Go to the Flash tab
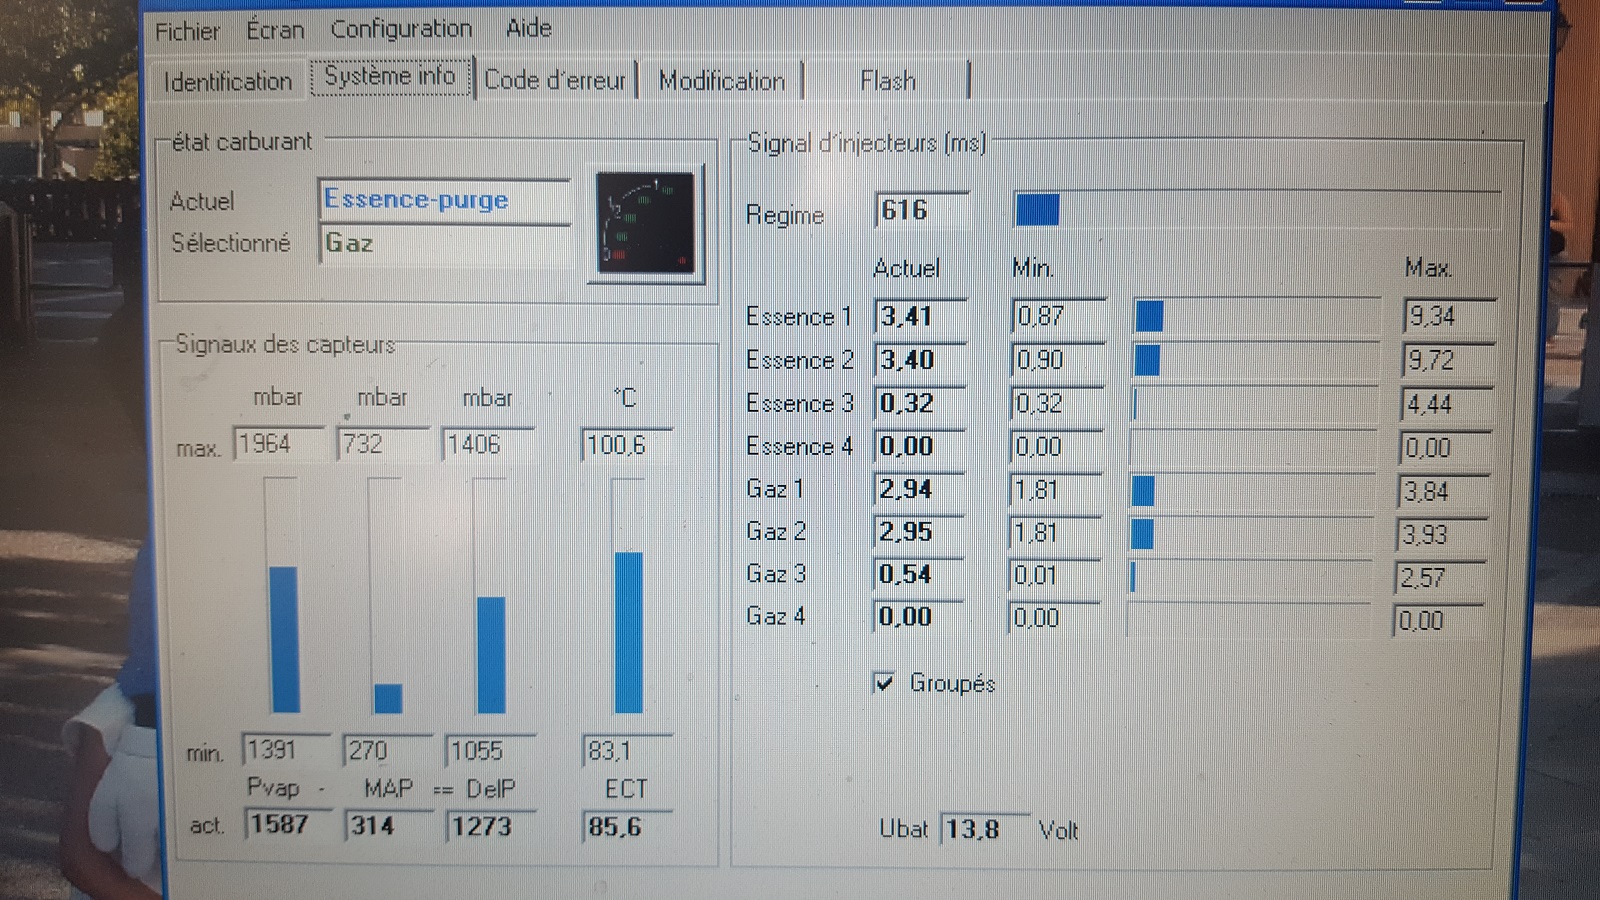This screenshot has width=1600, height=900. click(x=887, y=81)
